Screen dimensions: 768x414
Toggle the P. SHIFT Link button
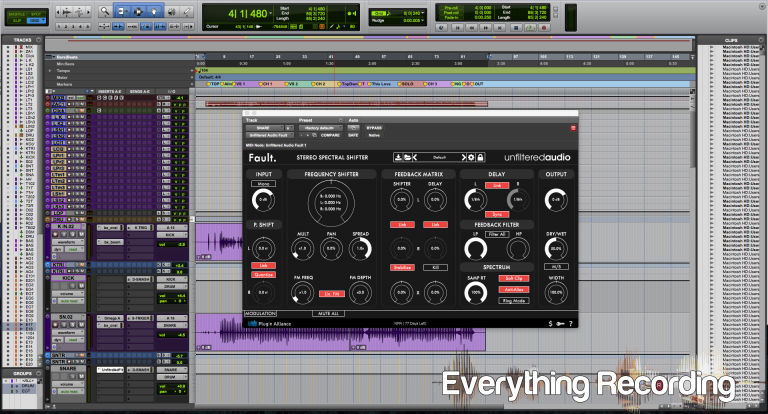point(264,266)
